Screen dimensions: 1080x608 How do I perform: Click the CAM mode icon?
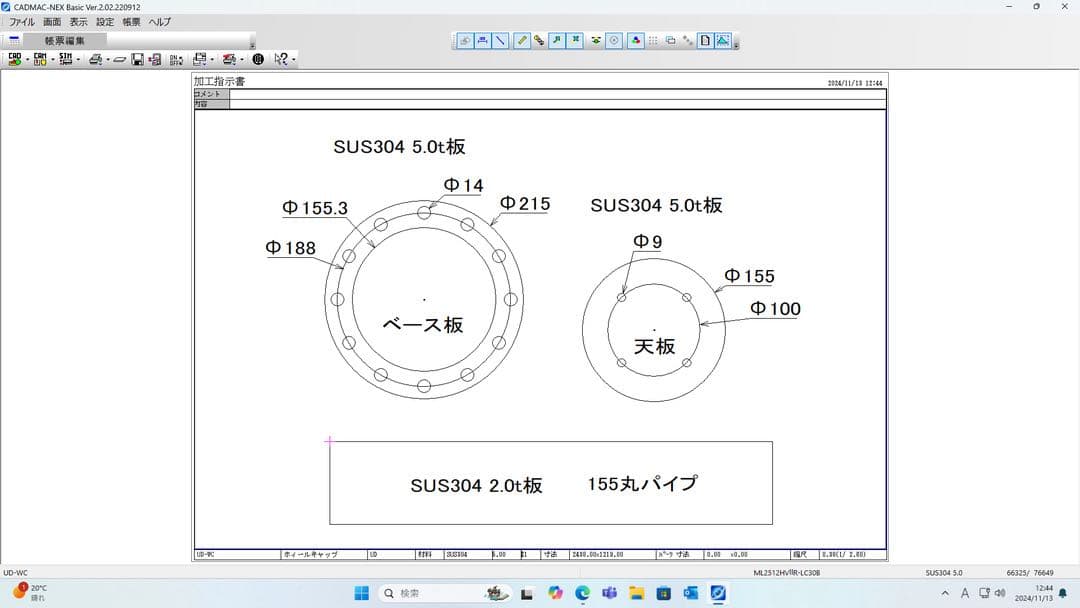[40, 59]
